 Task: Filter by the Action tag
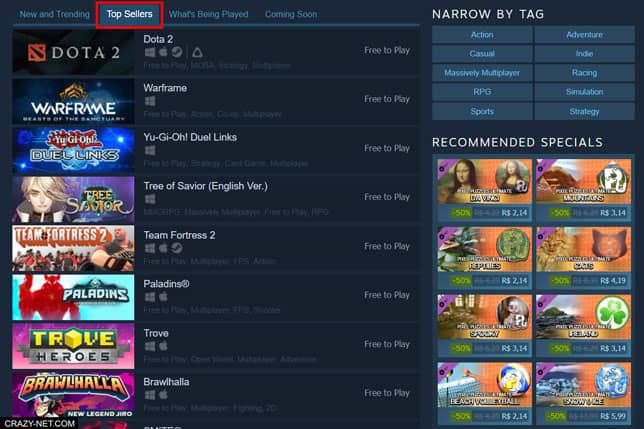tap(482, 34)
